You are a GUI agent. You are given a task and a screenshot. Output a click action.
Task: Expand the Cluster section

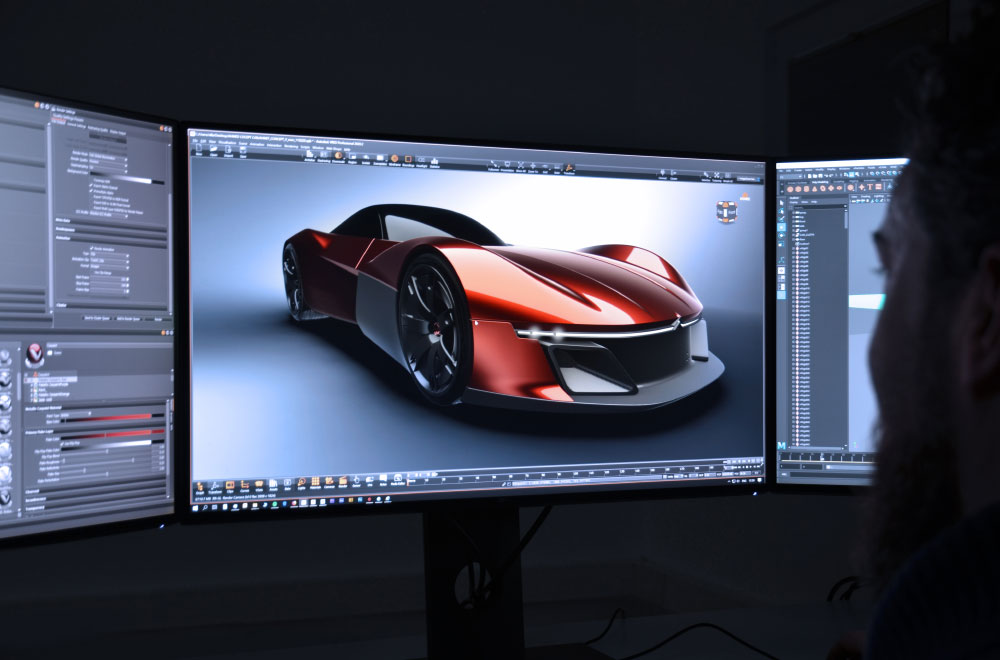coord(113,305)
